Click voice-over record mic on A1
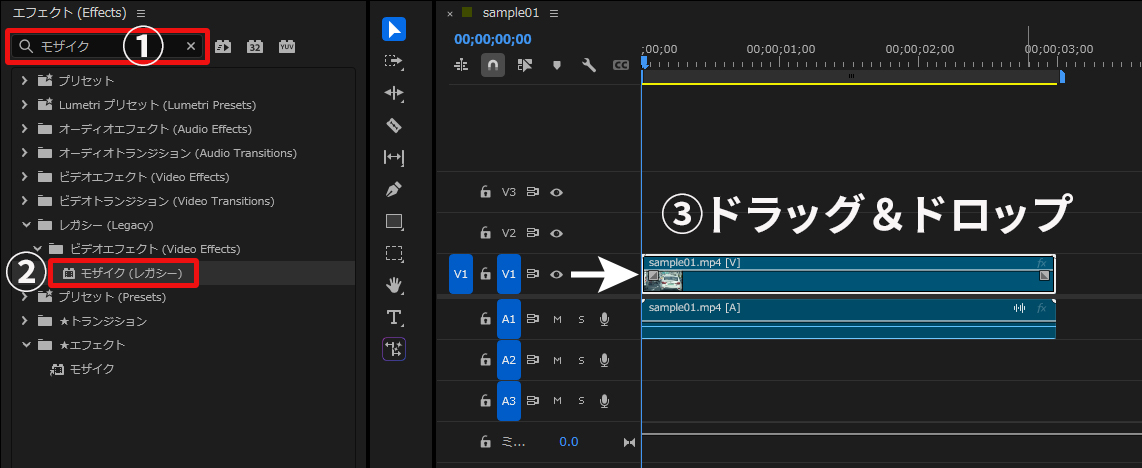This screenshot has width=1142, height=468. click(x=605, y=319)
